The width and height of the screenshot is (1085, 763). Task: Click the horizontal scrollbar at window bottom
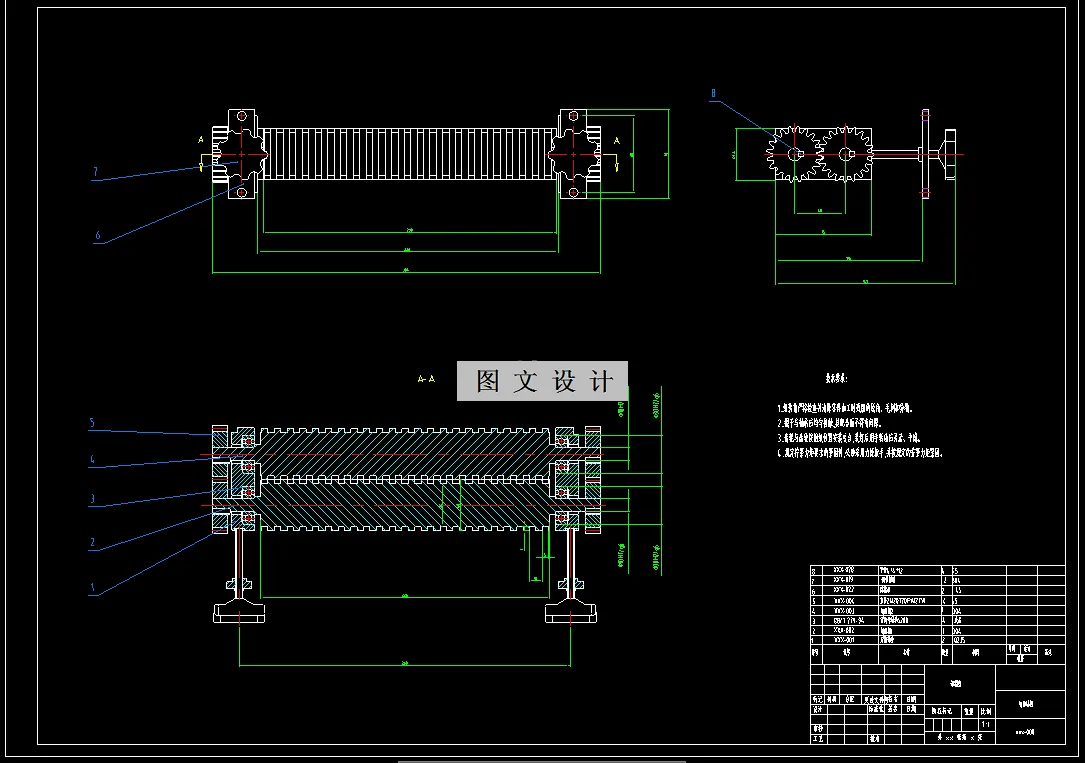click(x=542, y=761)
